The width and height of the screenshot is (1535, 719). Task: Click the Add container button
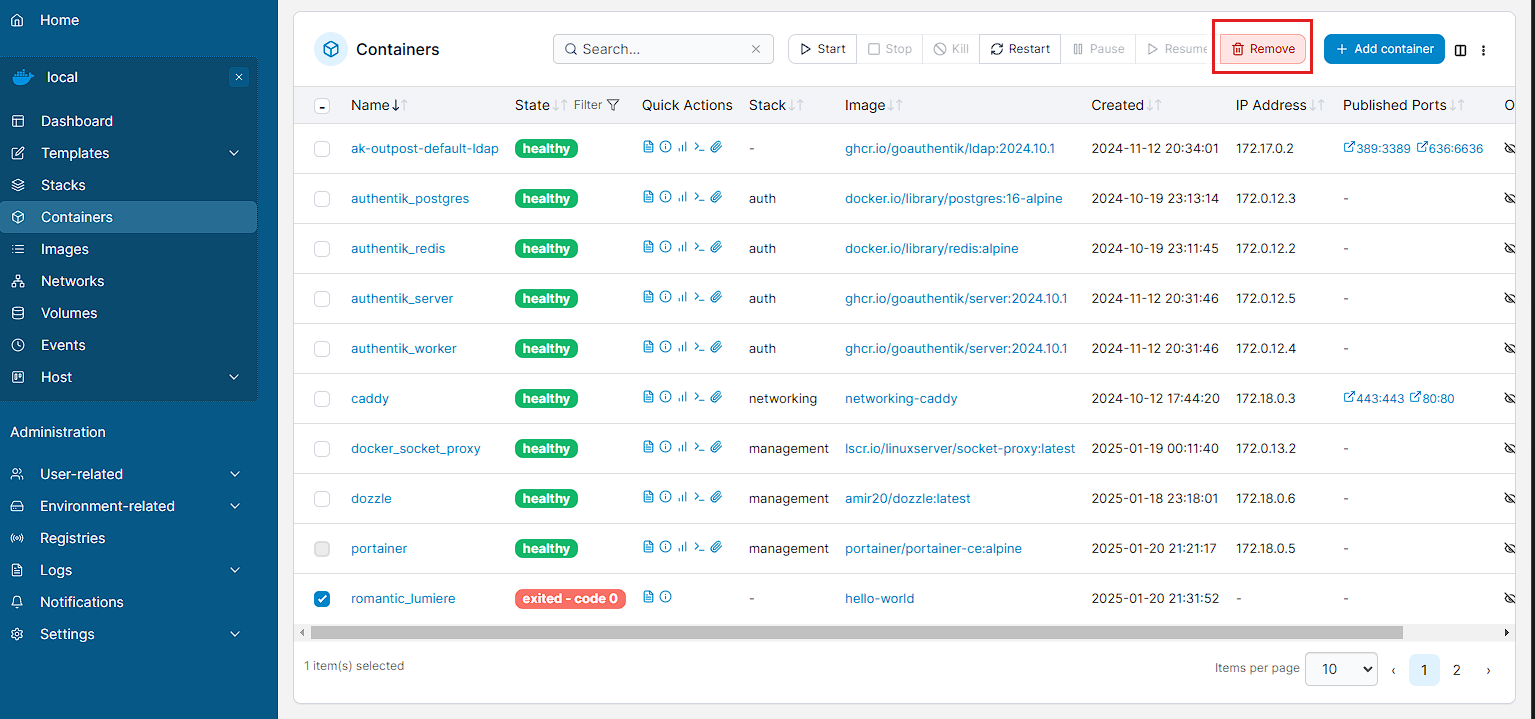[x=1384, y=49]
